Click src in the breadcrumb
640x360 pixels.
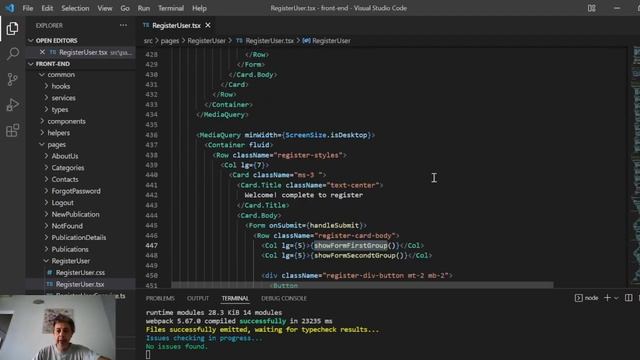148,41
